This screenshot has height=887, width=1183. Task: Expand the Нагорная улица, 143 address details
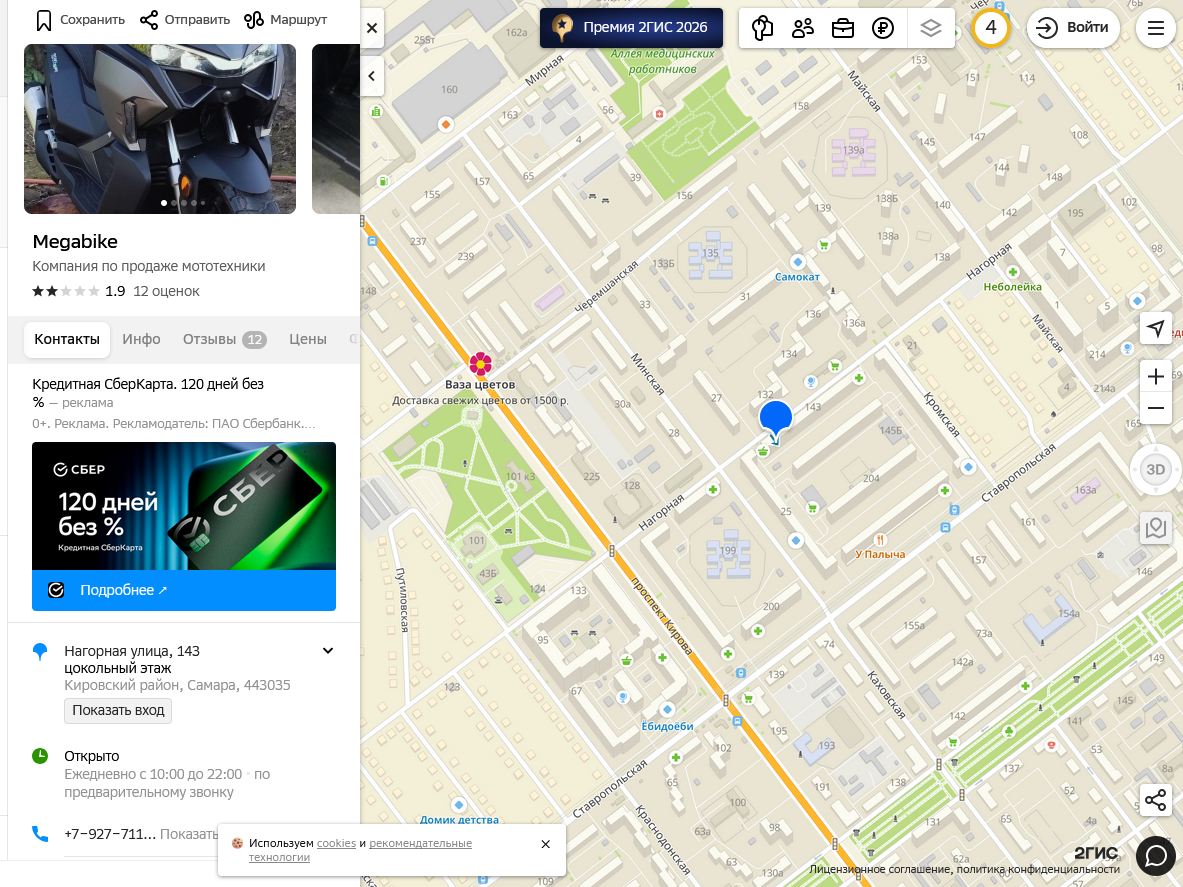click(x=328, y=650)
